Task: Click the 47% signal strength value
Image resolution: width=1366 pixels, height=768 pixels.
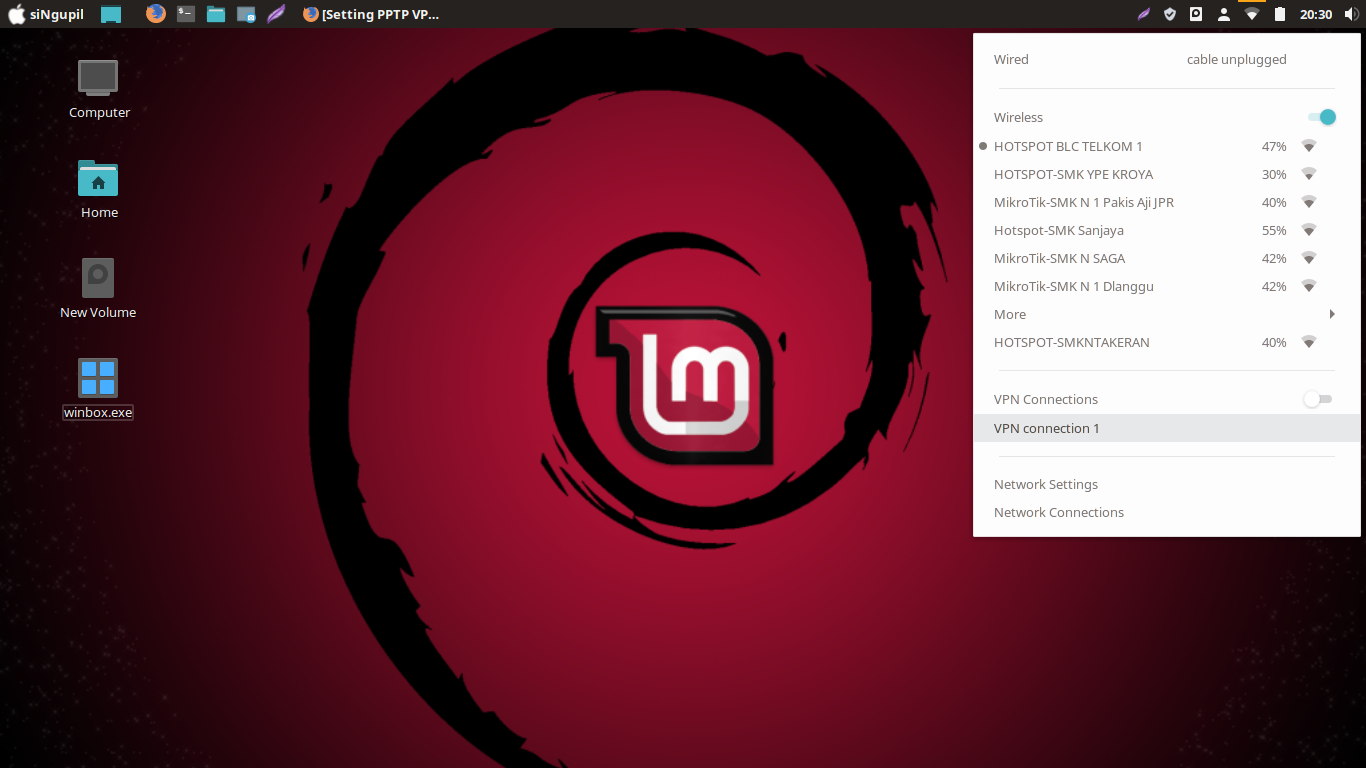Action: click(x=1274, y=146)
